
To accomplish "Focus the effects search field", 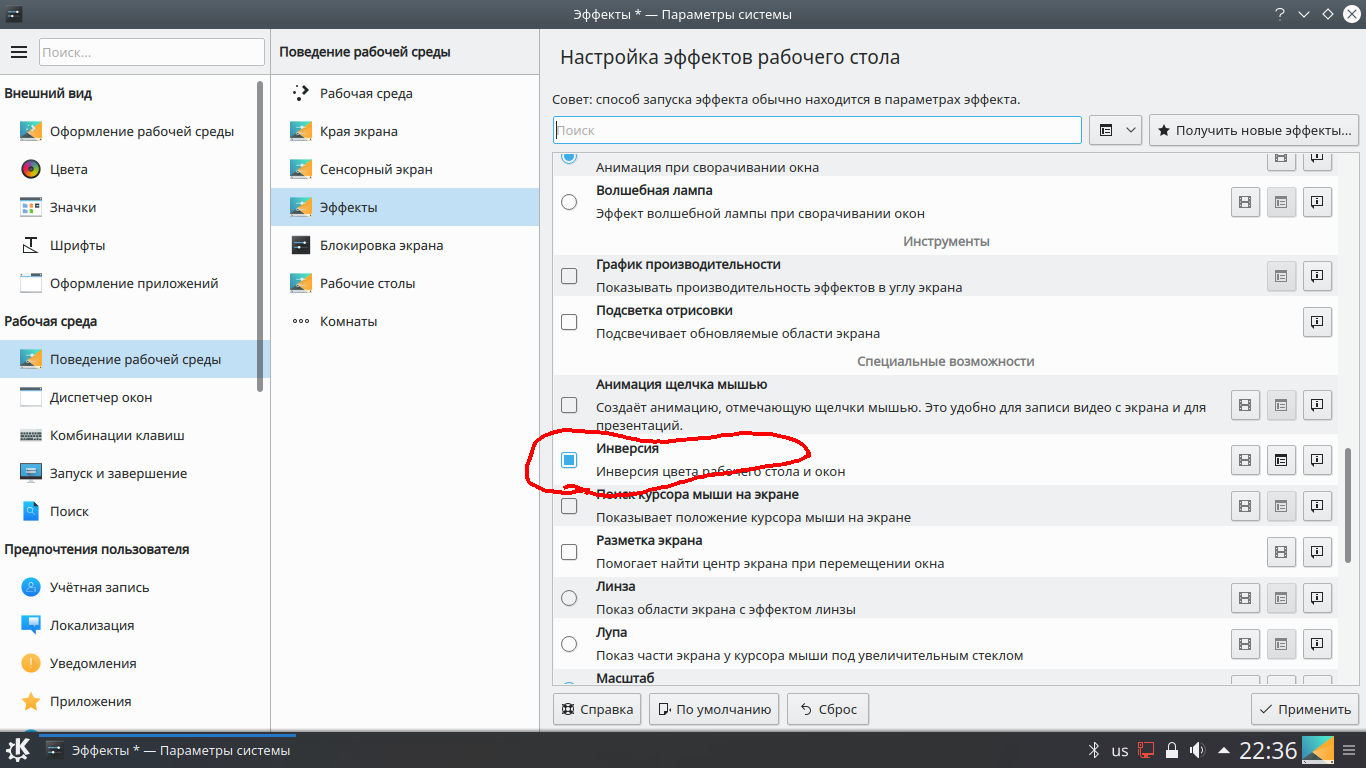I will [817, 130].
